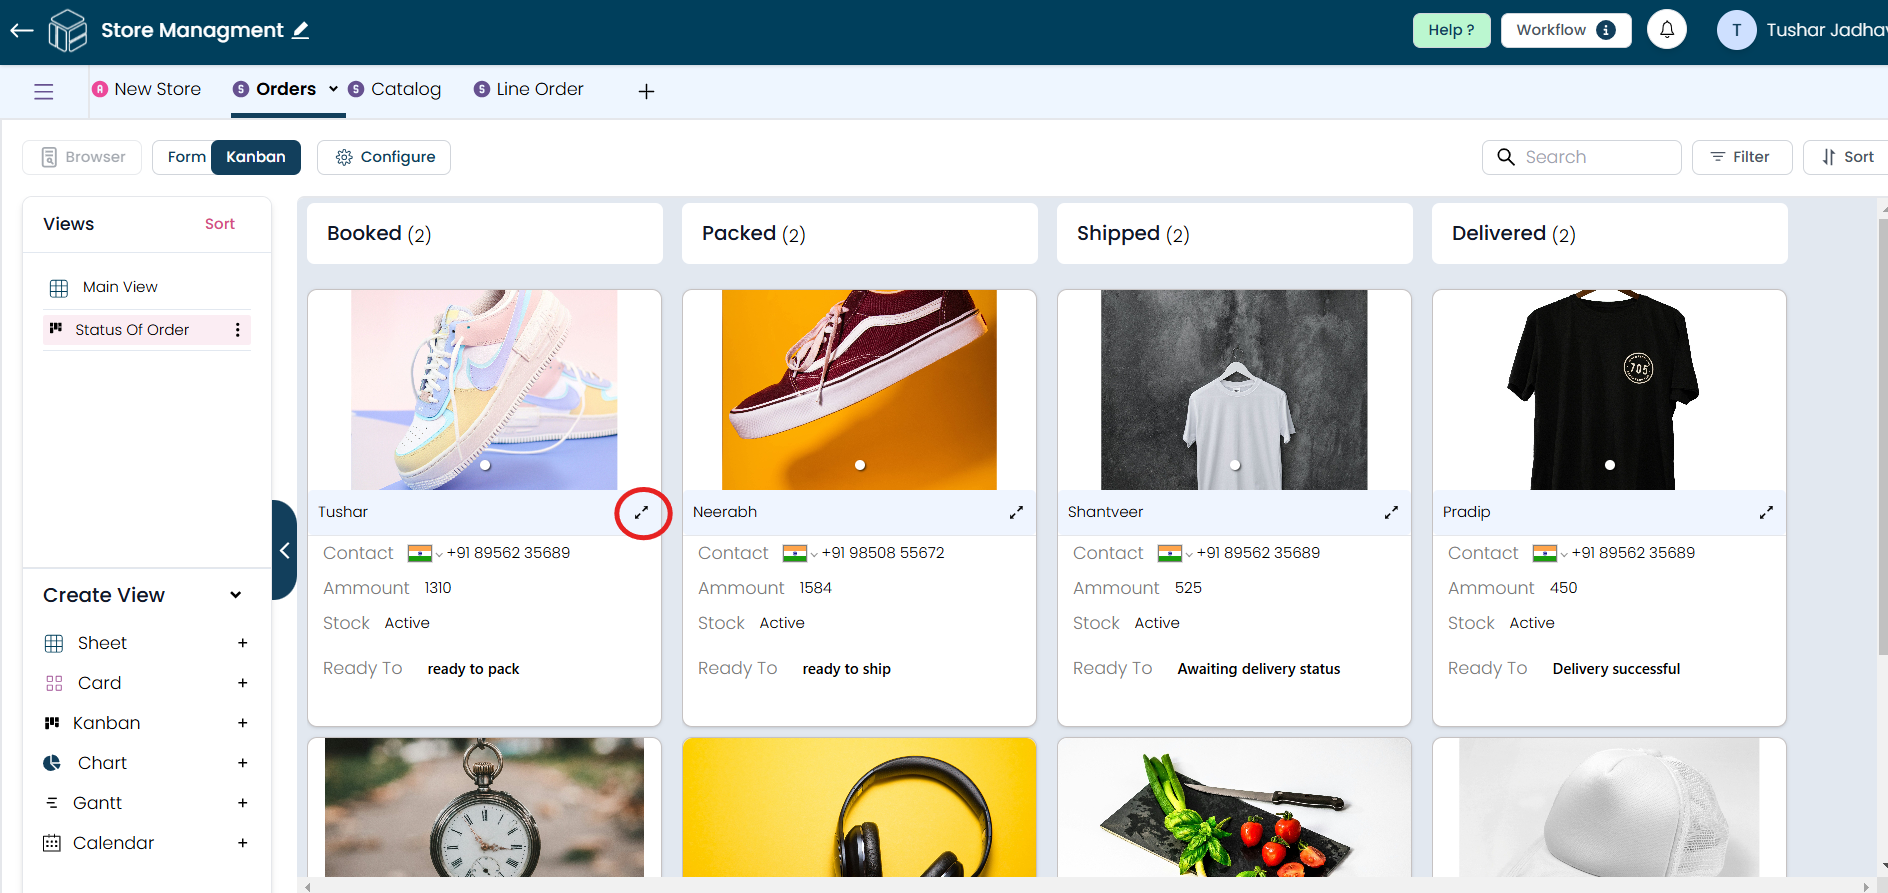This screenshot has height=893, width=1888.
Task: Collapse the Views side panel
Action: 284,550
